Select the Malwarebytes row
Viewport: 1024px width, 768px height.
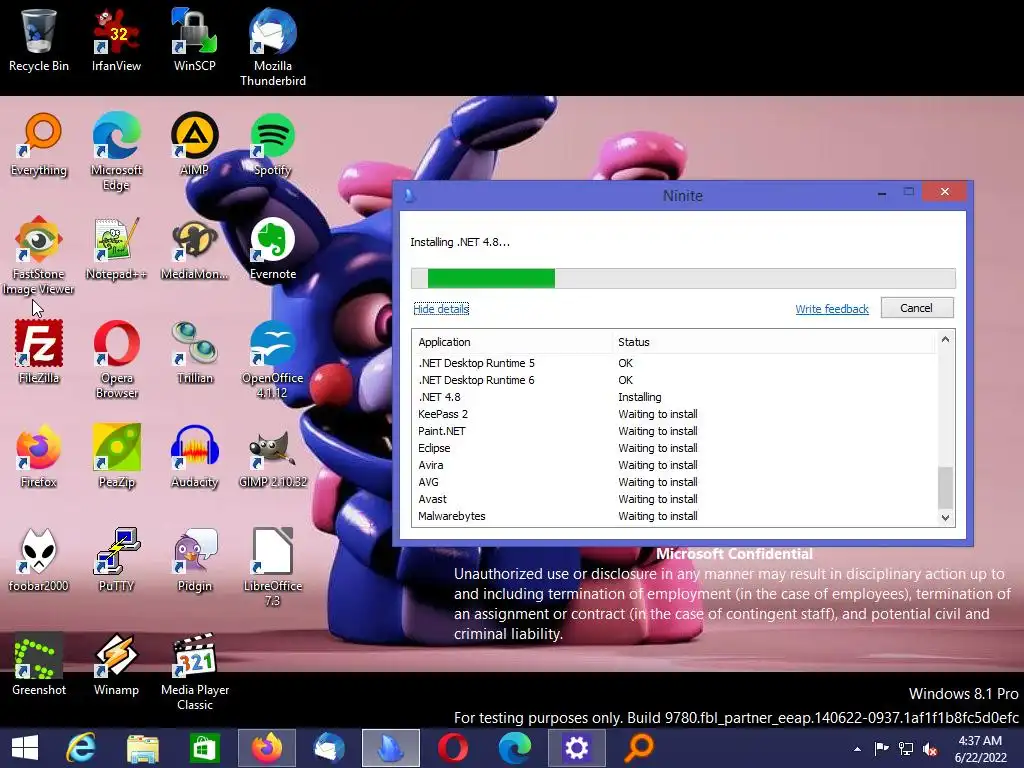tap(675, 516)
